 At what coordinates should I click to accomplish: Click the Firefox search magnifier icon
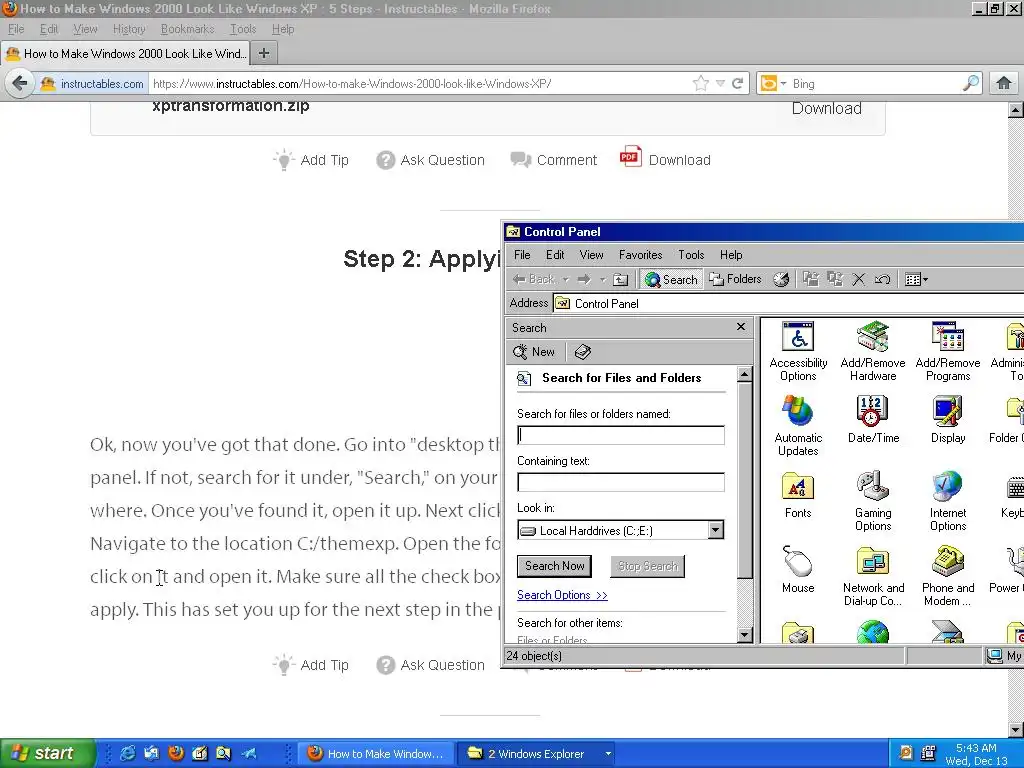tap(971, 83)
